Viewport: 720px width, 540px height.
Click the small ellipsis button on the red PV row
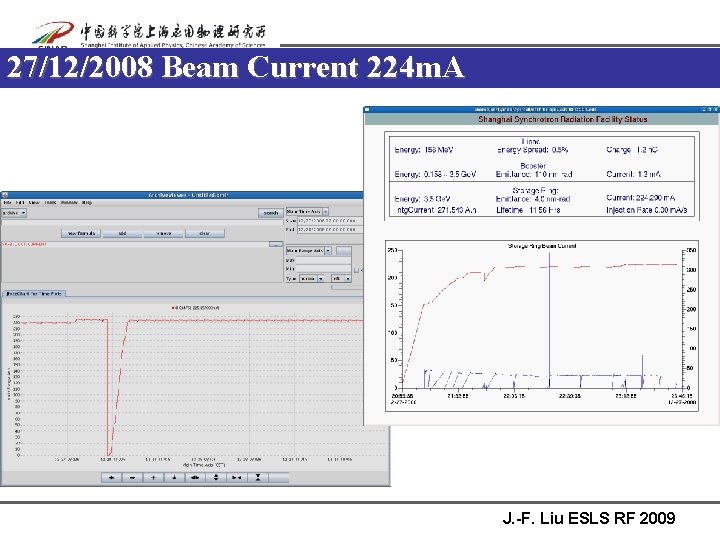[x=276, y=244]
